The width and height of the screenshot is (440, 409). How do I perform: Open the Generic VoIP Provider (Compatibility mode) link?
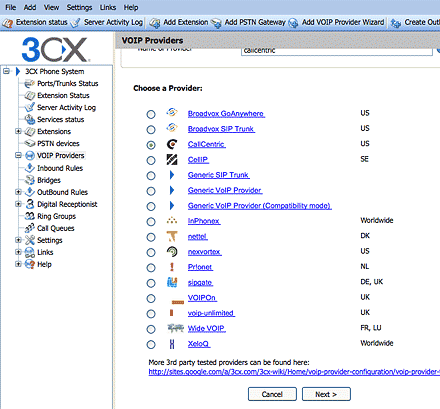click(259, 206)
